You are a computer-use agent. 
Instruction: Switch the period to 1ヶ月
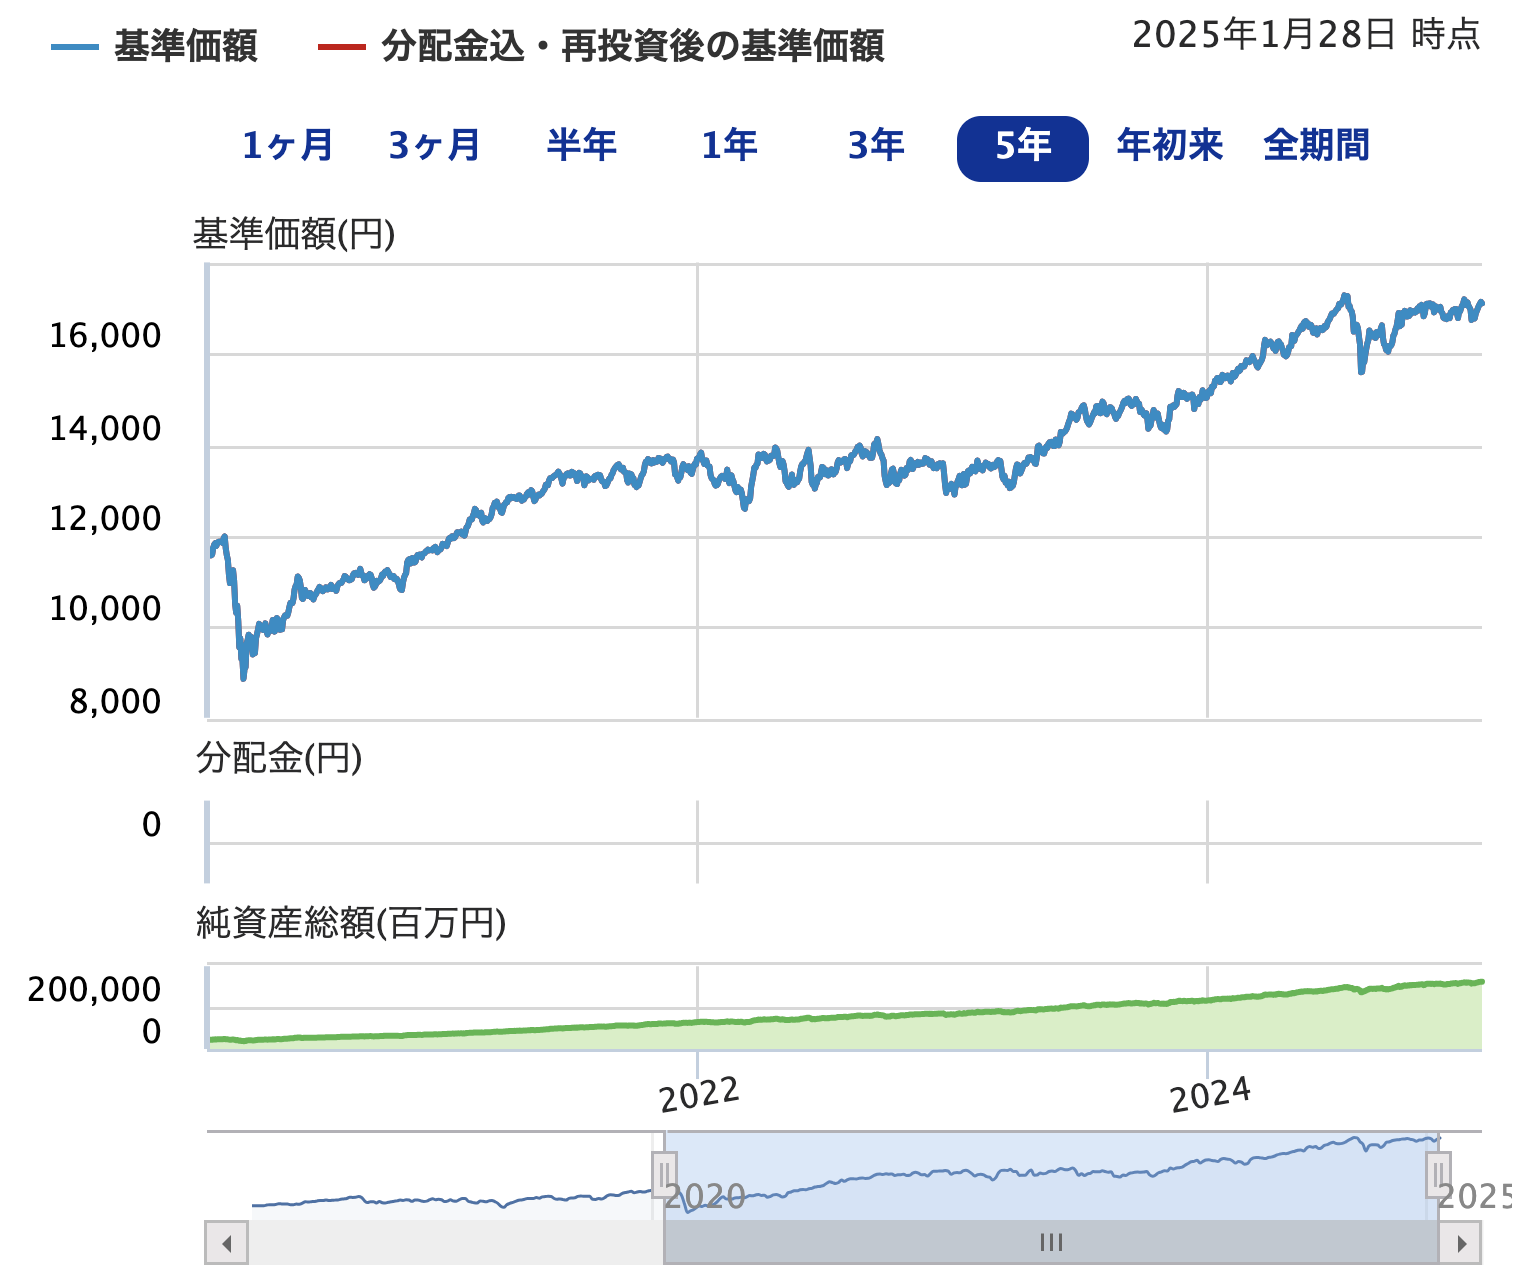288,147
